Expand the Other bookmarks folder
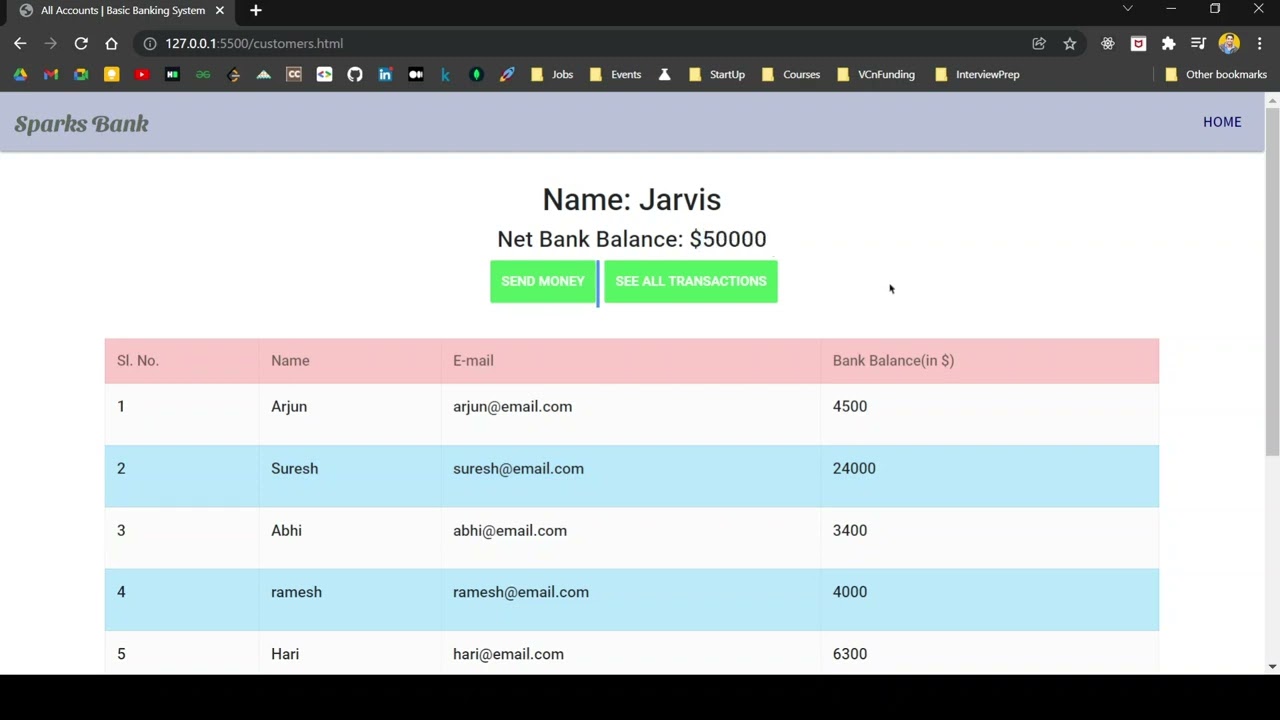Image resolution: width=1280 pixels, height=720 pixels. tap(1216, 74)
